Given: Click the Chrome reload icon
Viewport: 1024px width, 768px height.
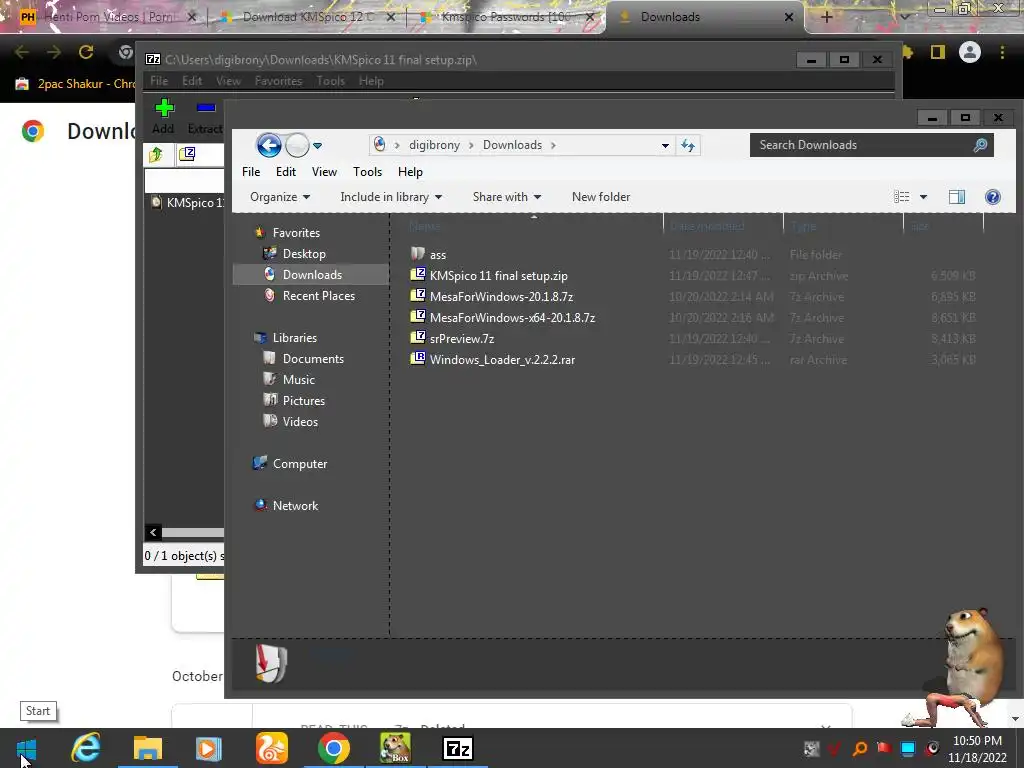Looking at the screenshot, I should [86, 52].
